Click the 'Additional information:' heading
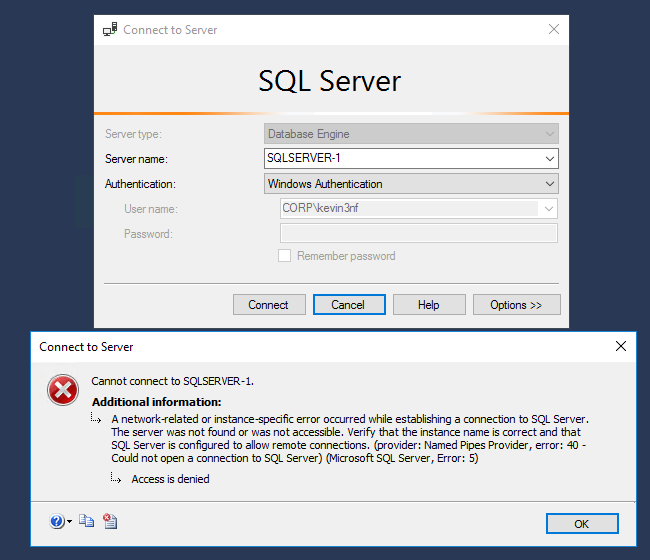 [157, 402]
